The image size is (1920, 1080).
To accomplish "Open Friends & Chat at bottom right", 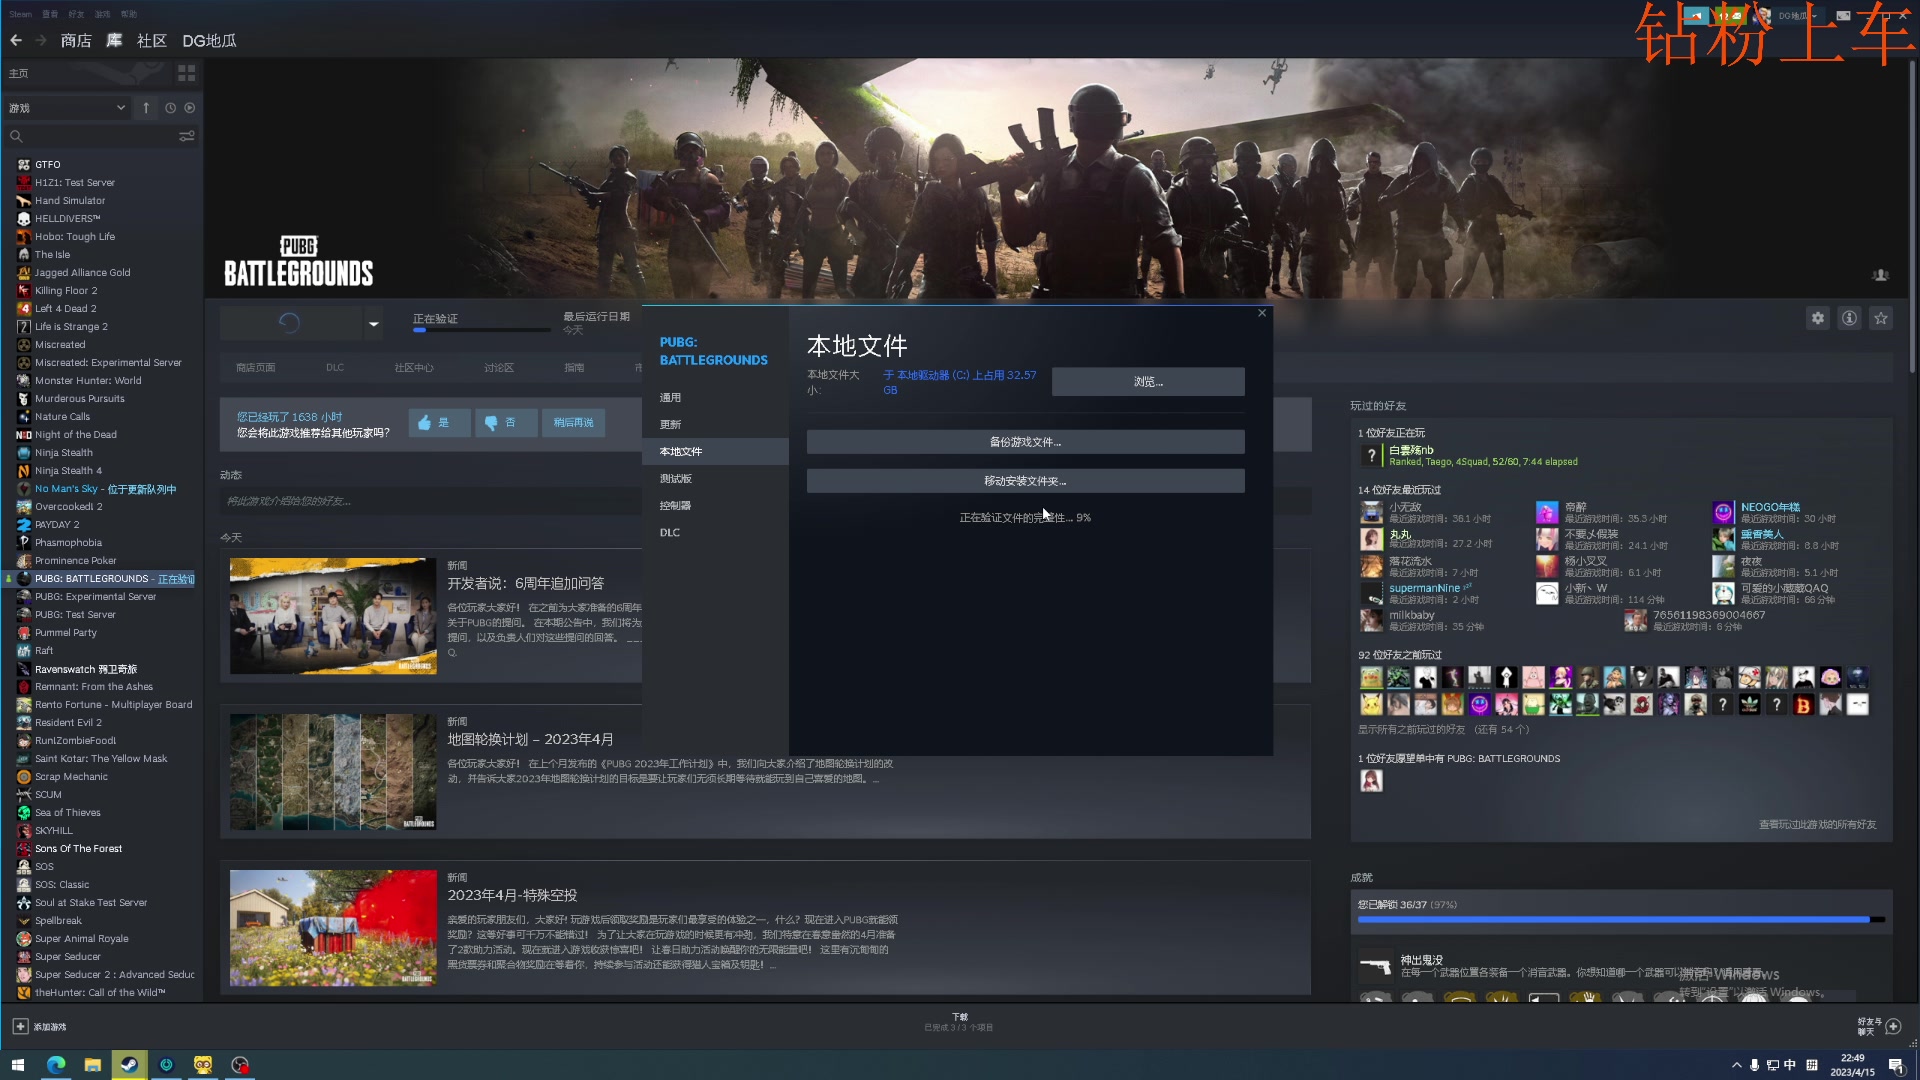I will pos(1880,1027).
